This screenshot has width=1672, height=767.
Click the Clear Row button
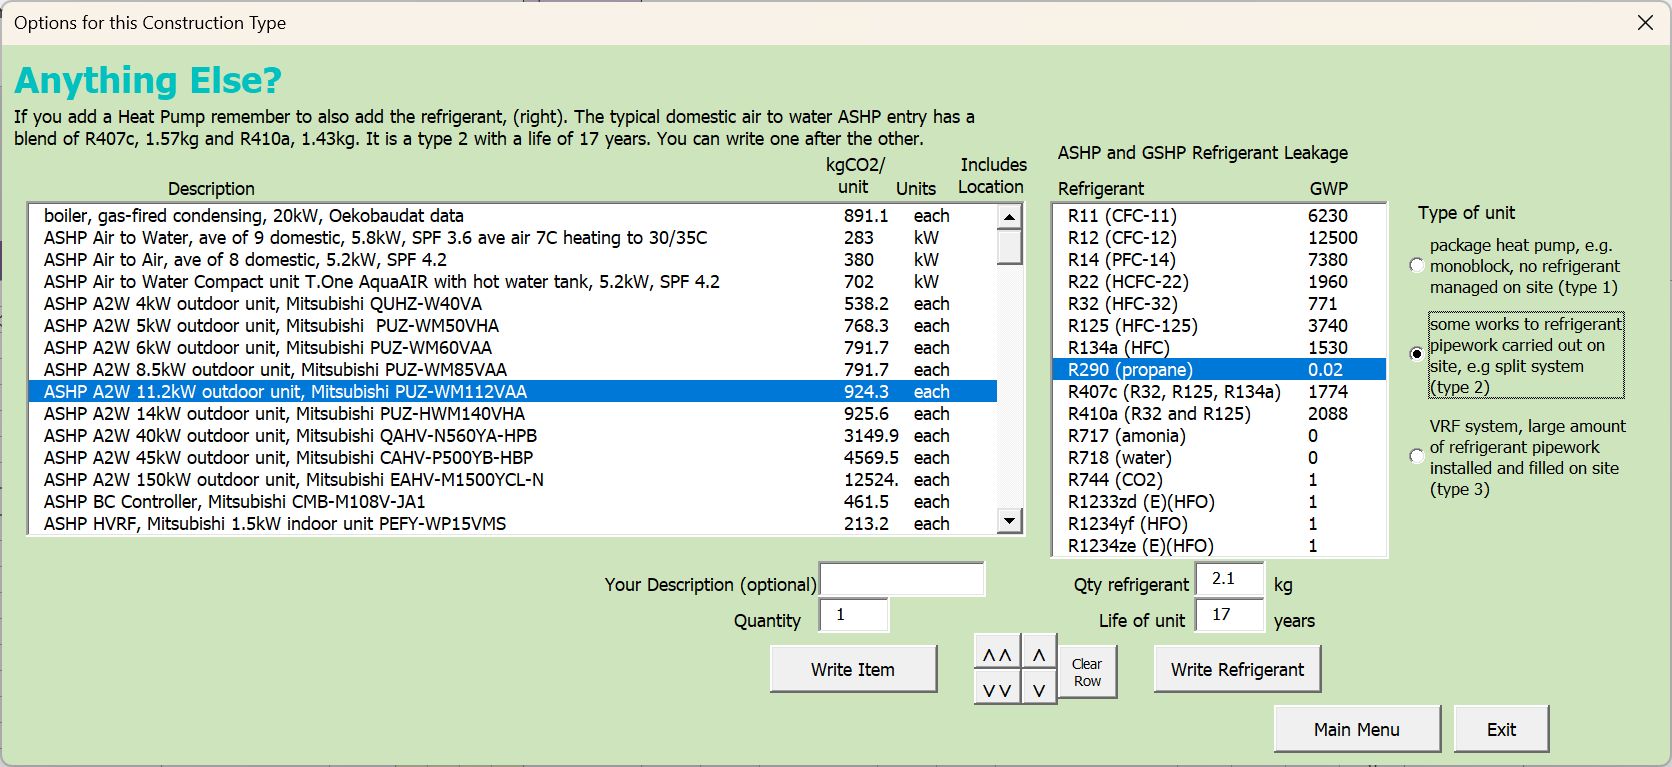tap(1087, 672)
